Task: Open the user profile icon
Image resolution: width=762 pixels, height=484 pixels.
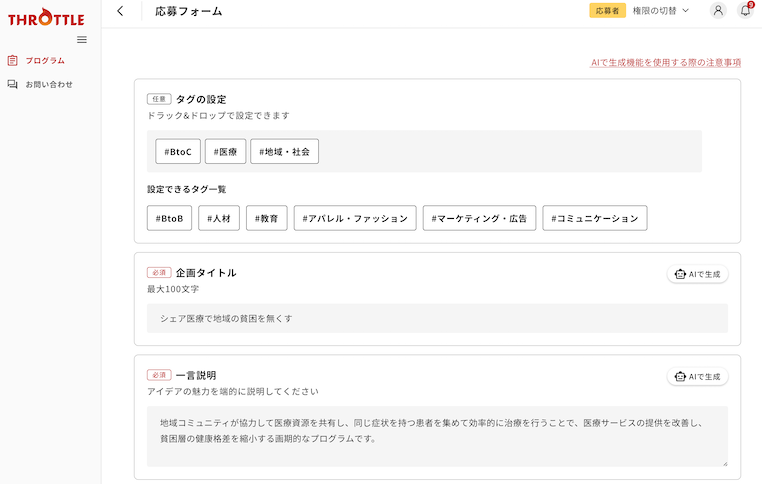Action: [x=717, y=11]
